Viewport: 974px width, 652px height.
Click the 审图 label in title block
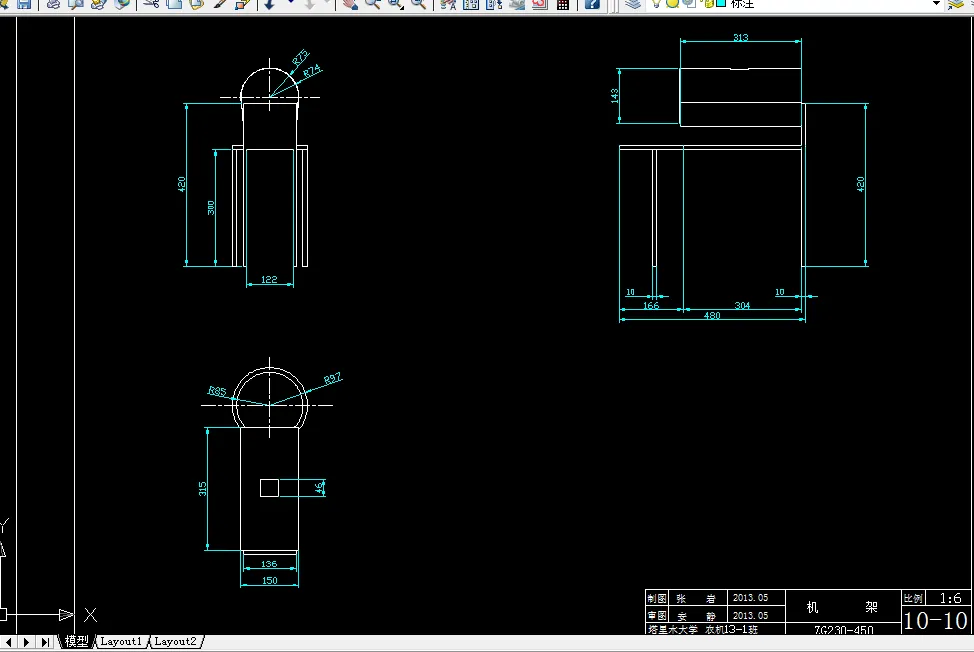[657, 615]
